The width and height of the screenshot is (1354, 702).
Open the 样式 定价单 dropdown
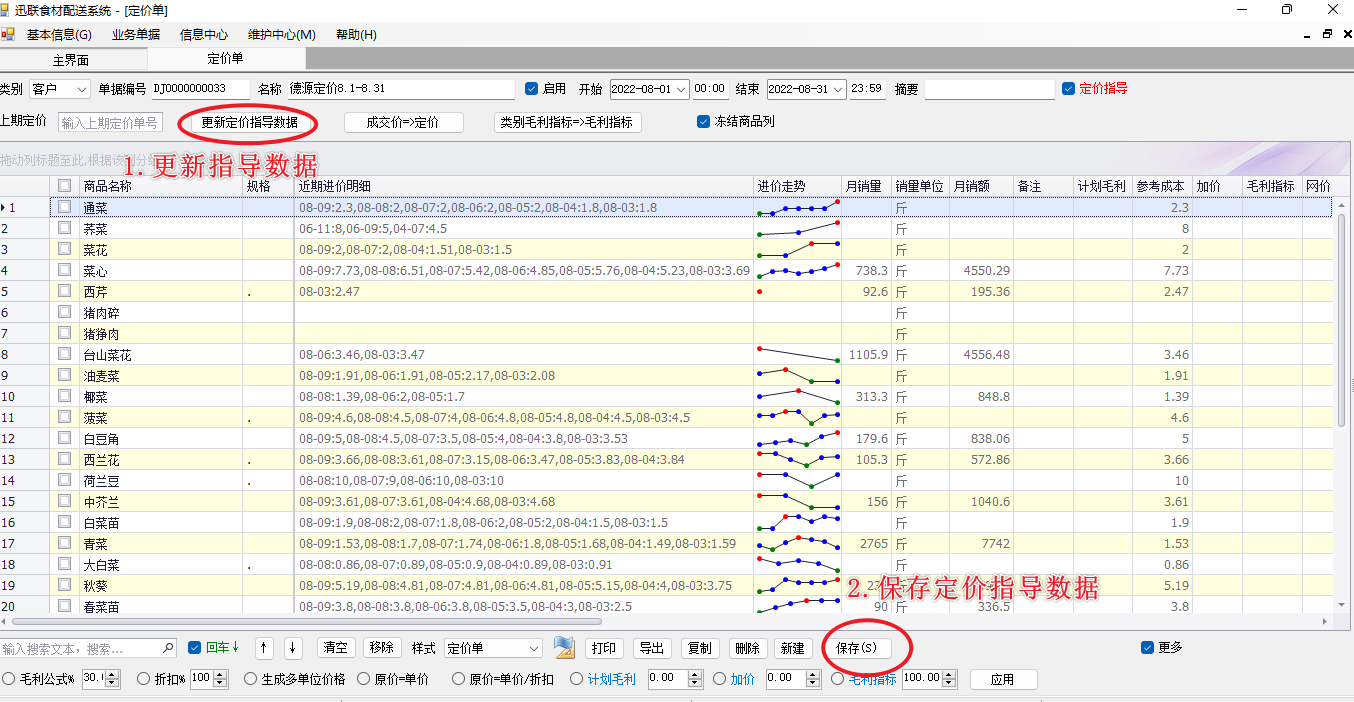494,648
